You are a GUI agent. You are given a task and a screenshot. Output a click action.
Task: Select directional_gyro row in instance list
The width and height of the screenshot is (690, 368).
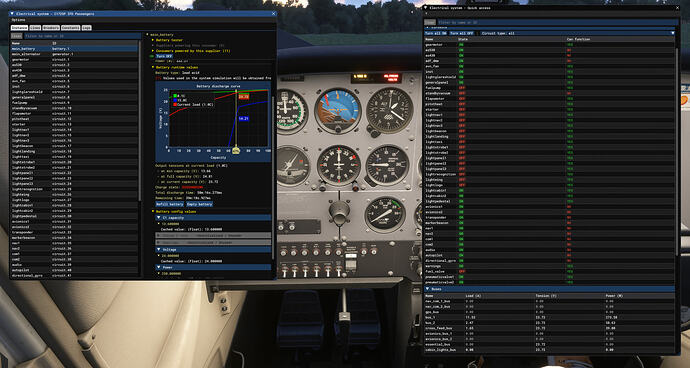pos(74,275)
